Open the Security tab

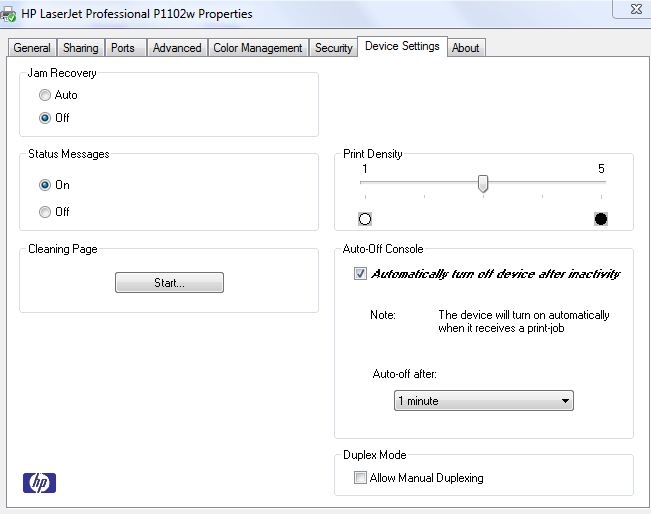333,48
